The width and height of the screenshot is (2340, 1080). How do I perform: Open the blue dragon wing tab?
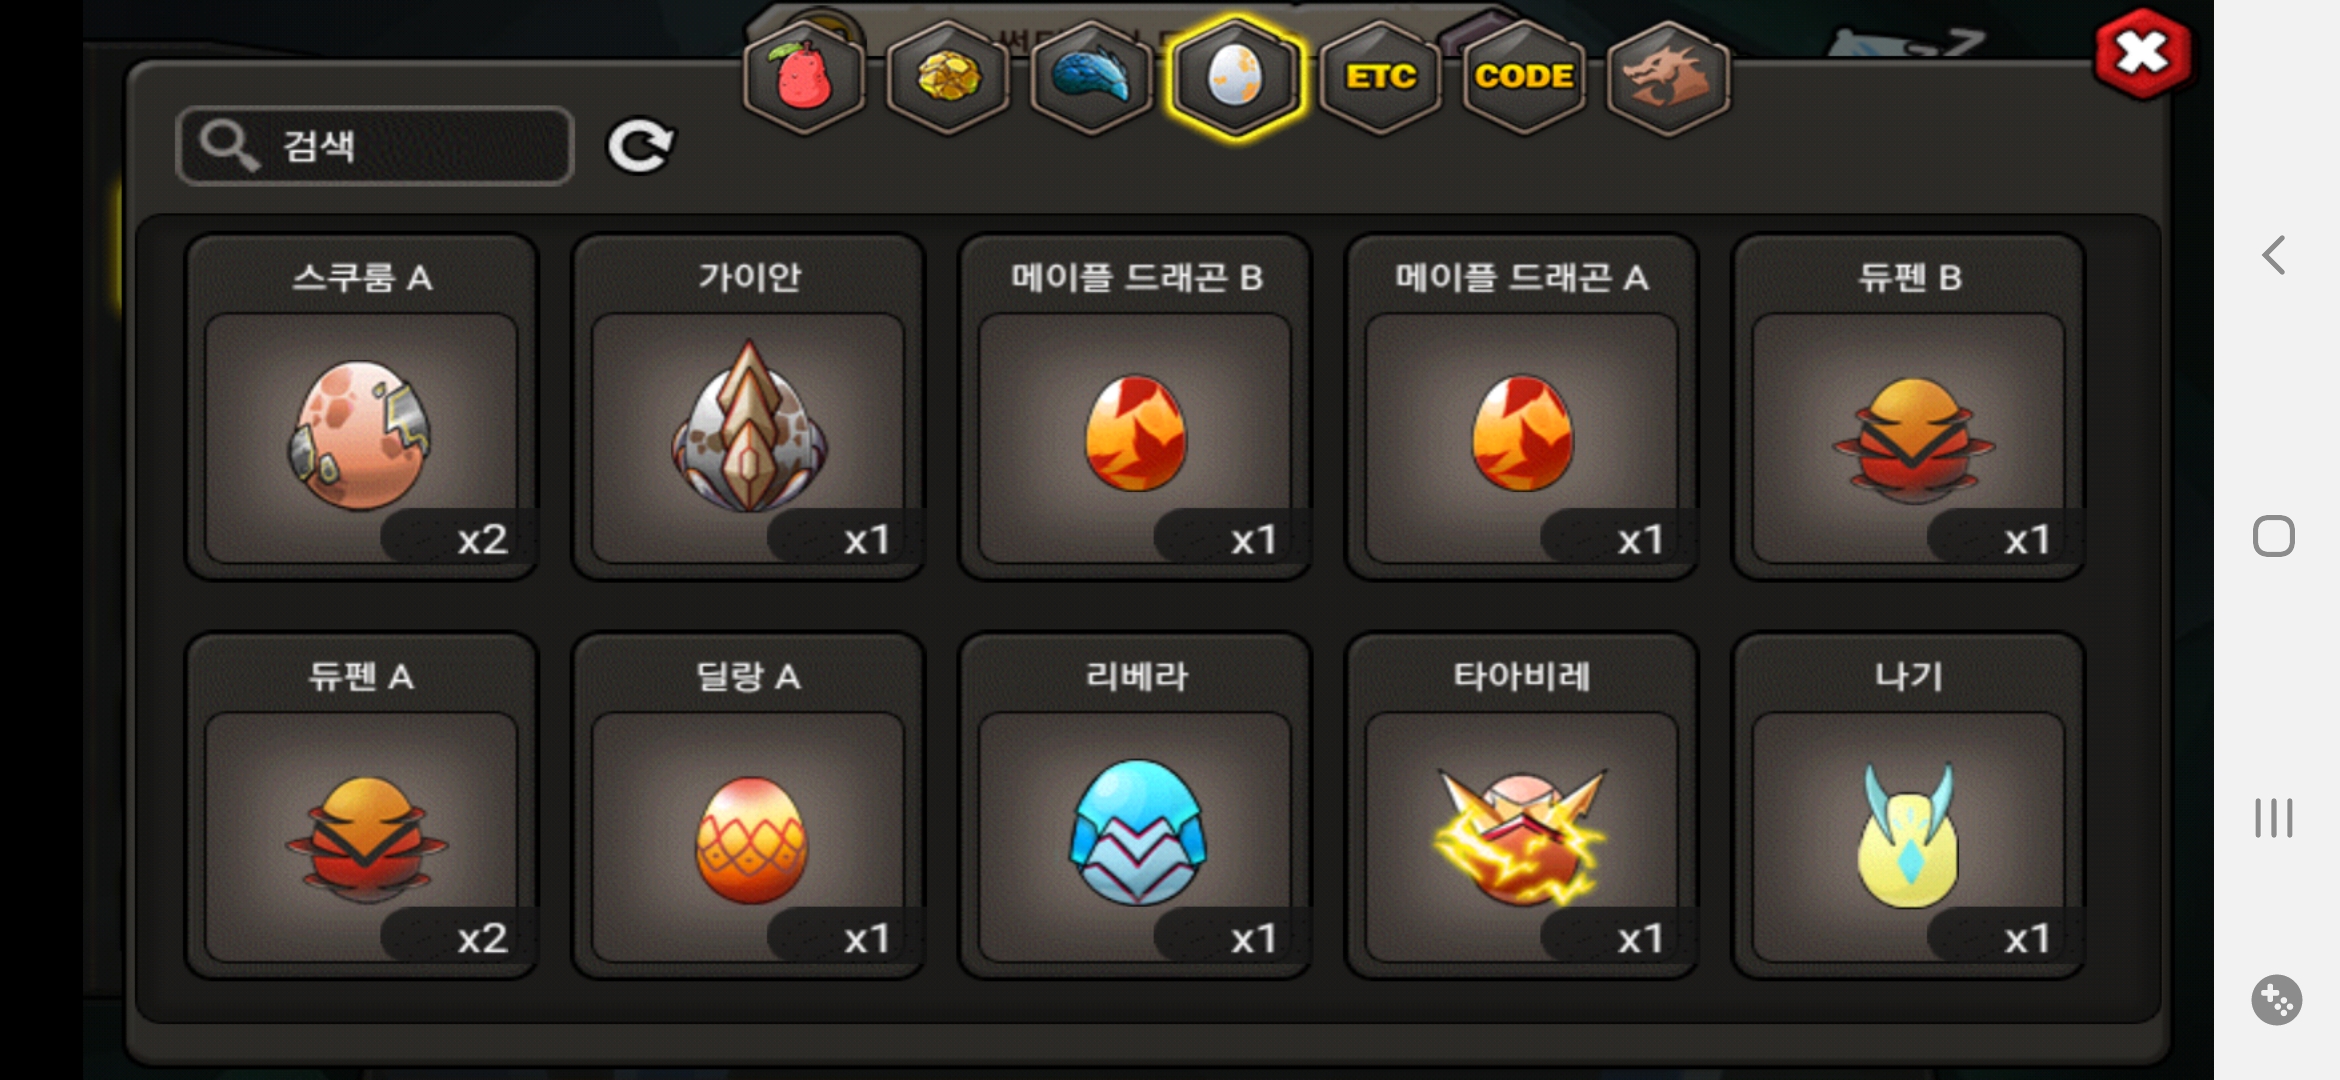point(1091,77)
